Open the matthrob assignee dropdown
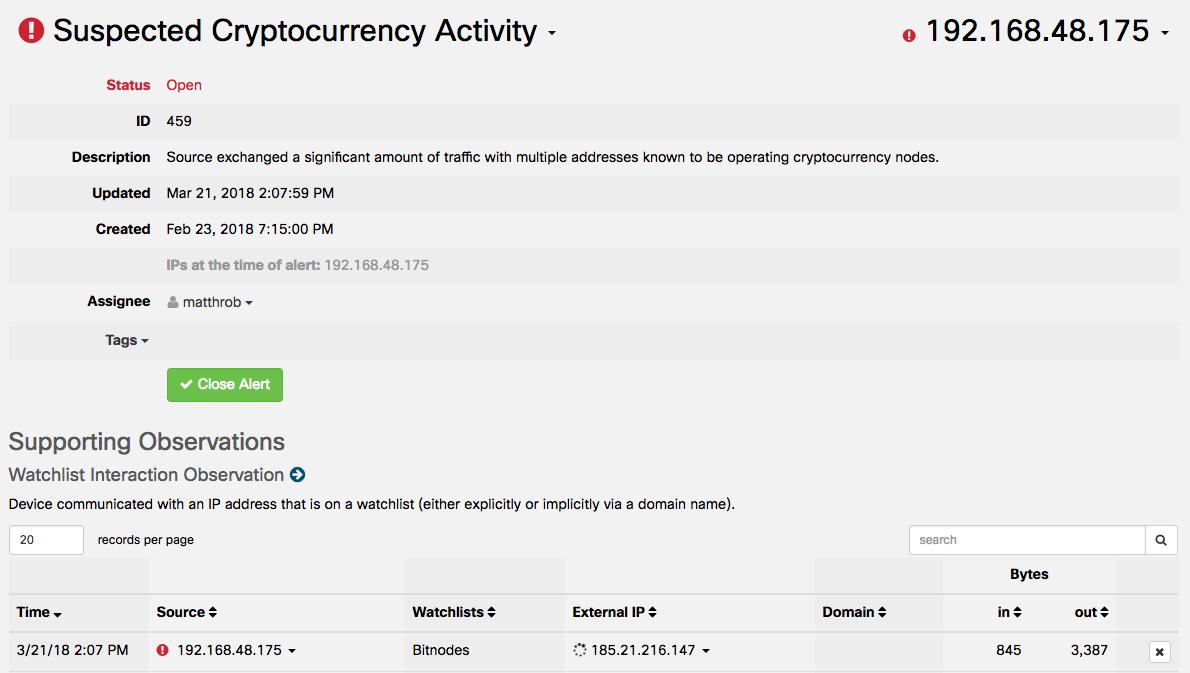 pyautogui.click(x=249, y=303)
